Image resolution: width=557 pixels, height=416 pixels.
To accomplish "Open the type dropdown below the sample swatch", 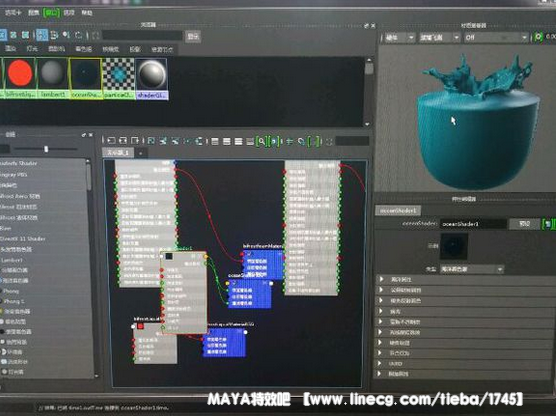I will (x=472, y=269).
